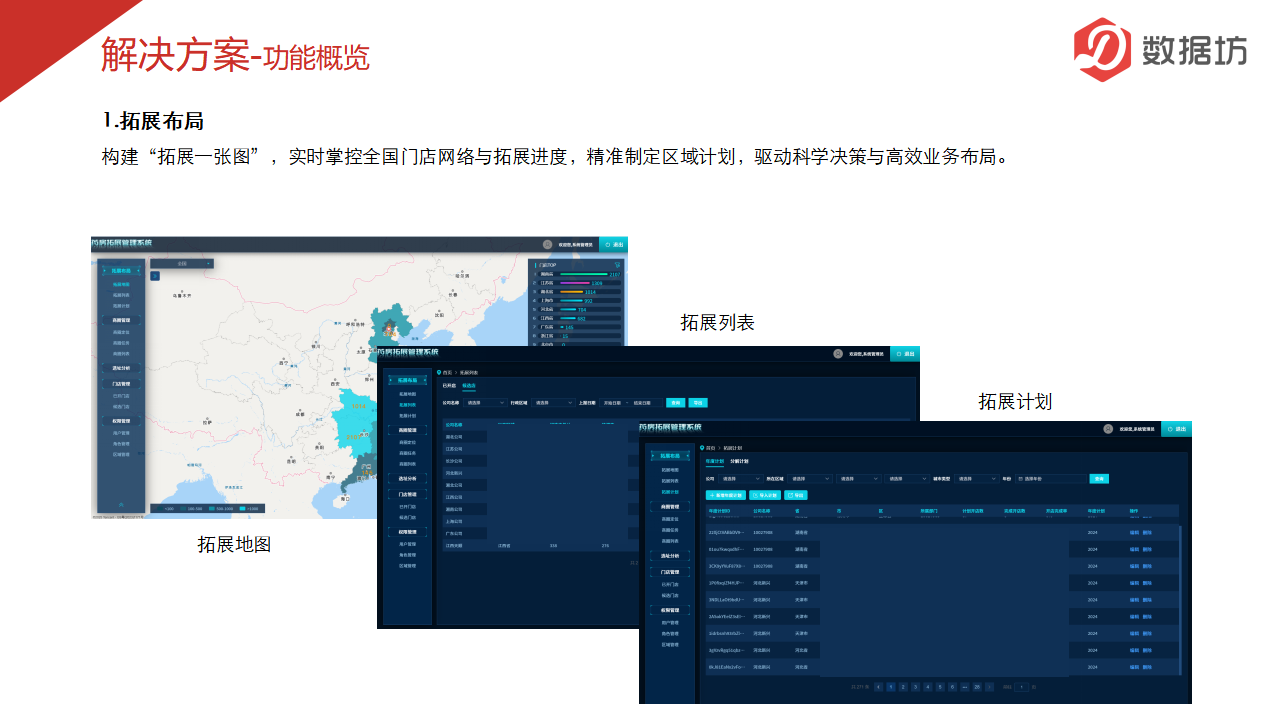Switch to the 分解计划 tab in the plan window
This screenshot has height=720, width=1280.
pos(739,461)
